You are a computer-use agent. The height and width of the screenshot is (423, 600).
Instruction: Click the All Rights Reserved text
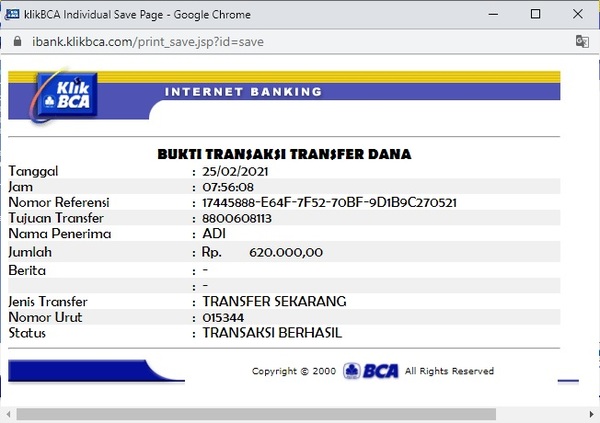[449, 371]
